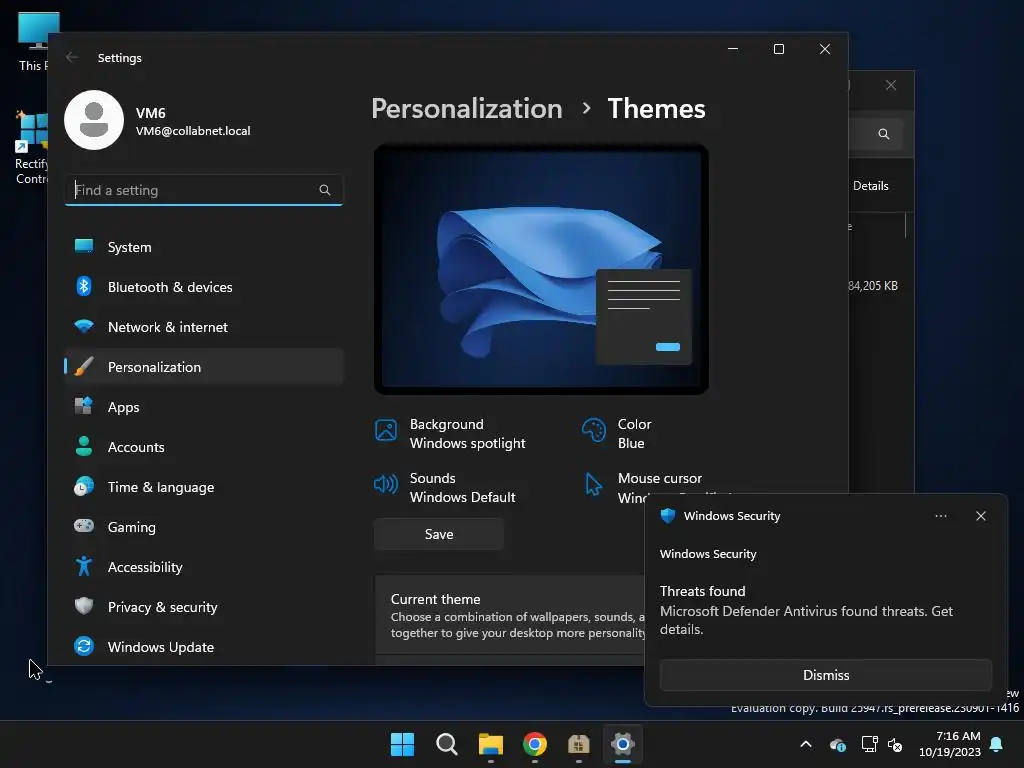Click Details in the background window

pyautogui.click(x=871, y=185)
